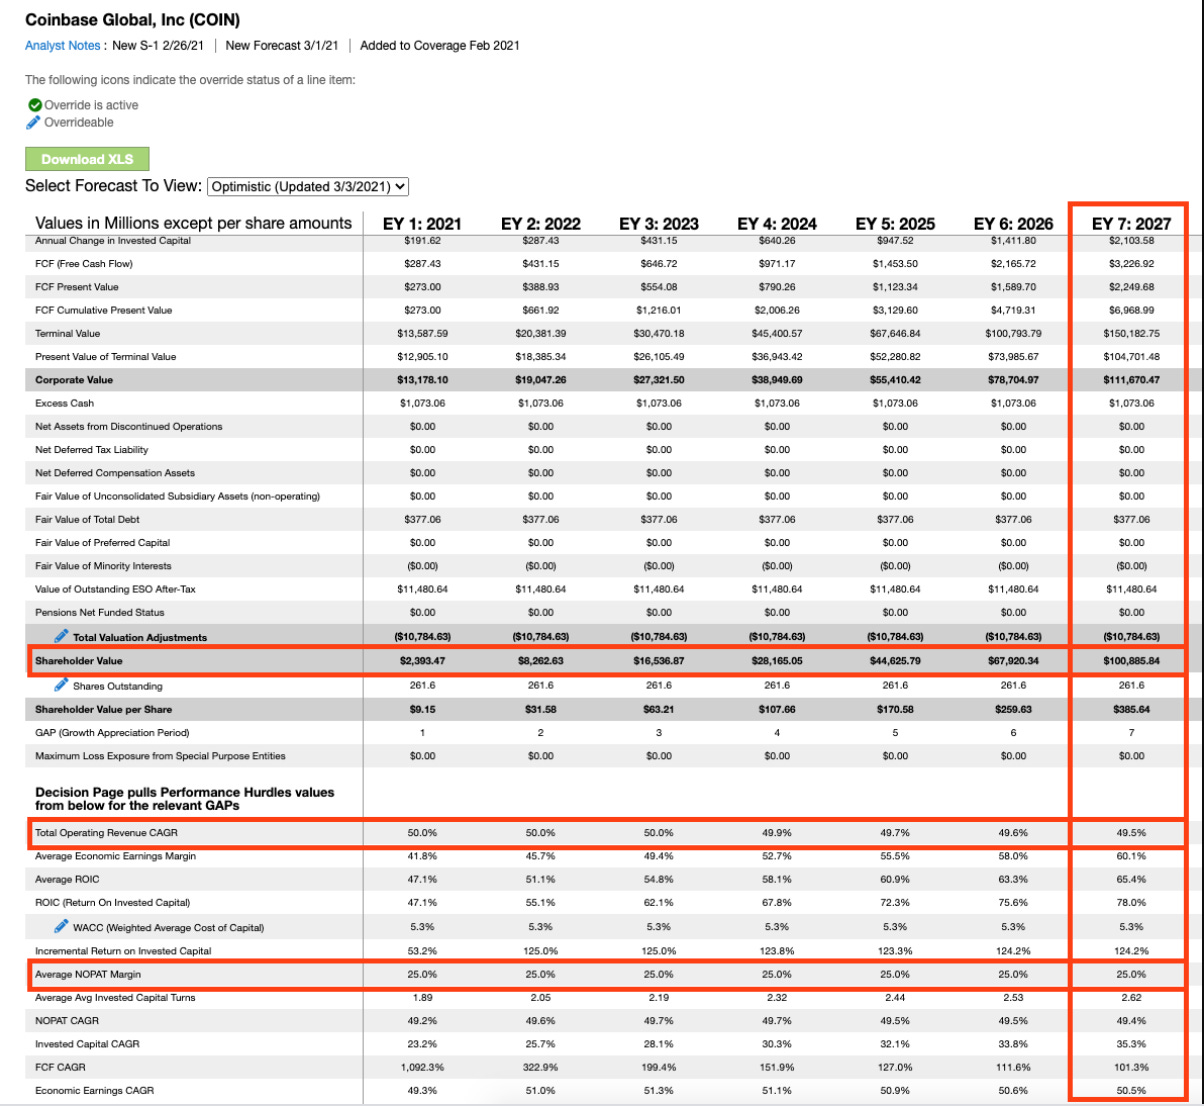The height and width of the screenshot is (1108, 1204).
Task: Click the FCF (Free Cash Flow) row label
Action: [84, 264]
